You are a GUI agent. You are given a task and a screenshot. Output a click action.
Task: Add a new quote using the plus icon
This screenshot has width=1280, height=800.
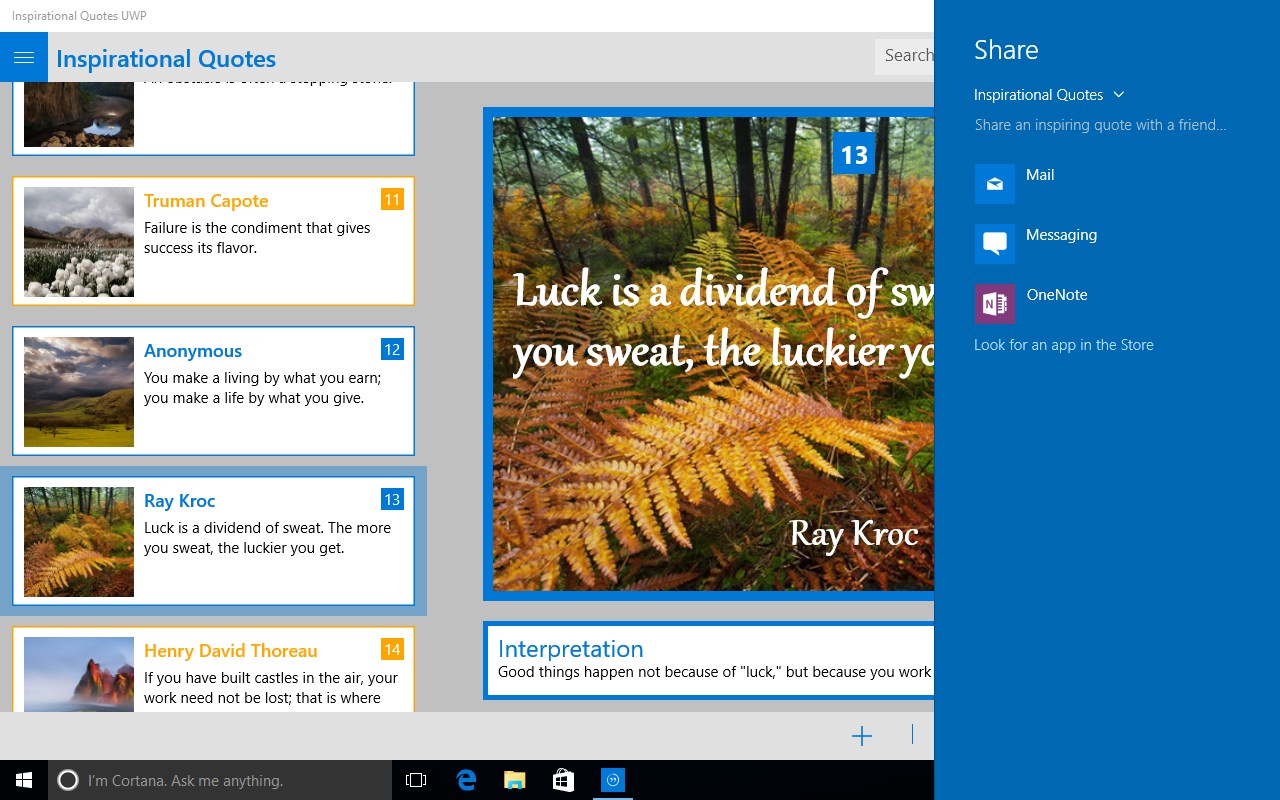coord(861,735)
